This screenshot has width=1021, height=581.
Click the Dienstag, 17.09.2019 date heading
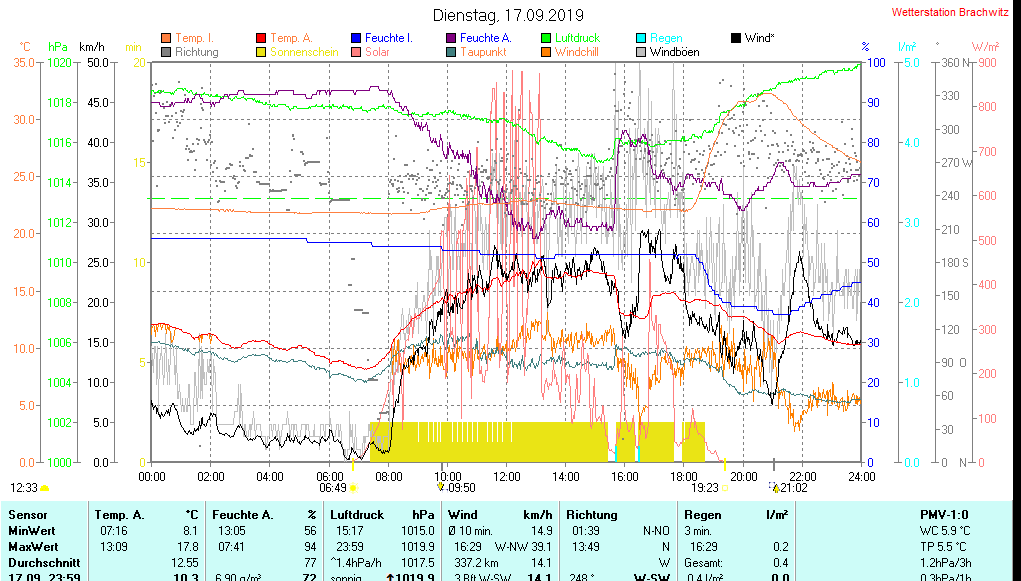click(508, 15)
